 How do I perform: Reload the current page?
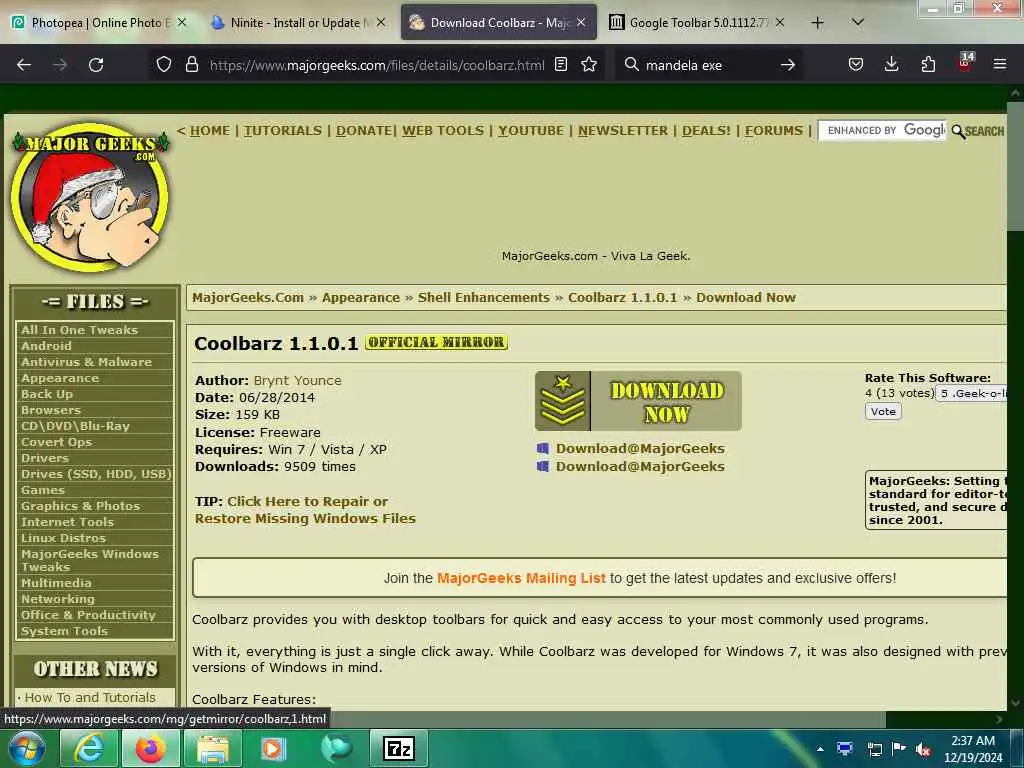click(96, 65)
